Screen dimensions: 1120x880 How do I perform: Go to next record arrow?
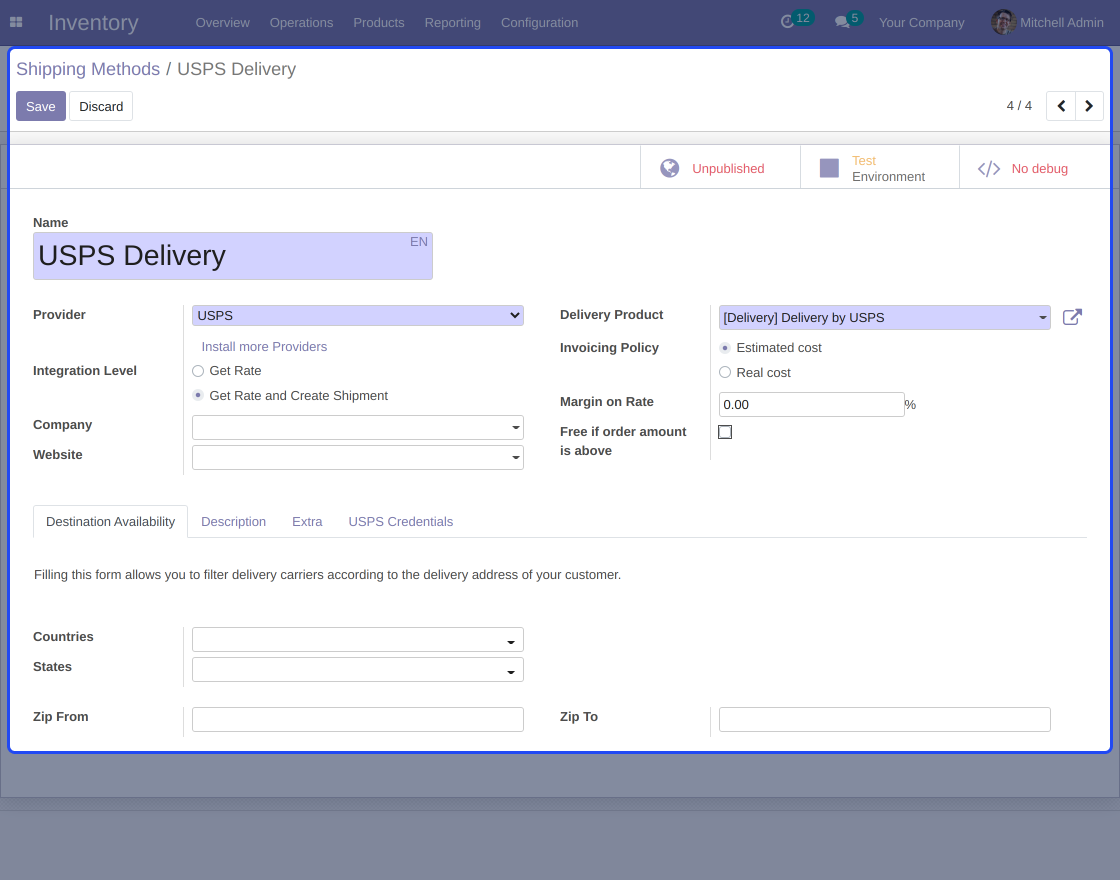pyautogui.click(x=1089, y=106)
